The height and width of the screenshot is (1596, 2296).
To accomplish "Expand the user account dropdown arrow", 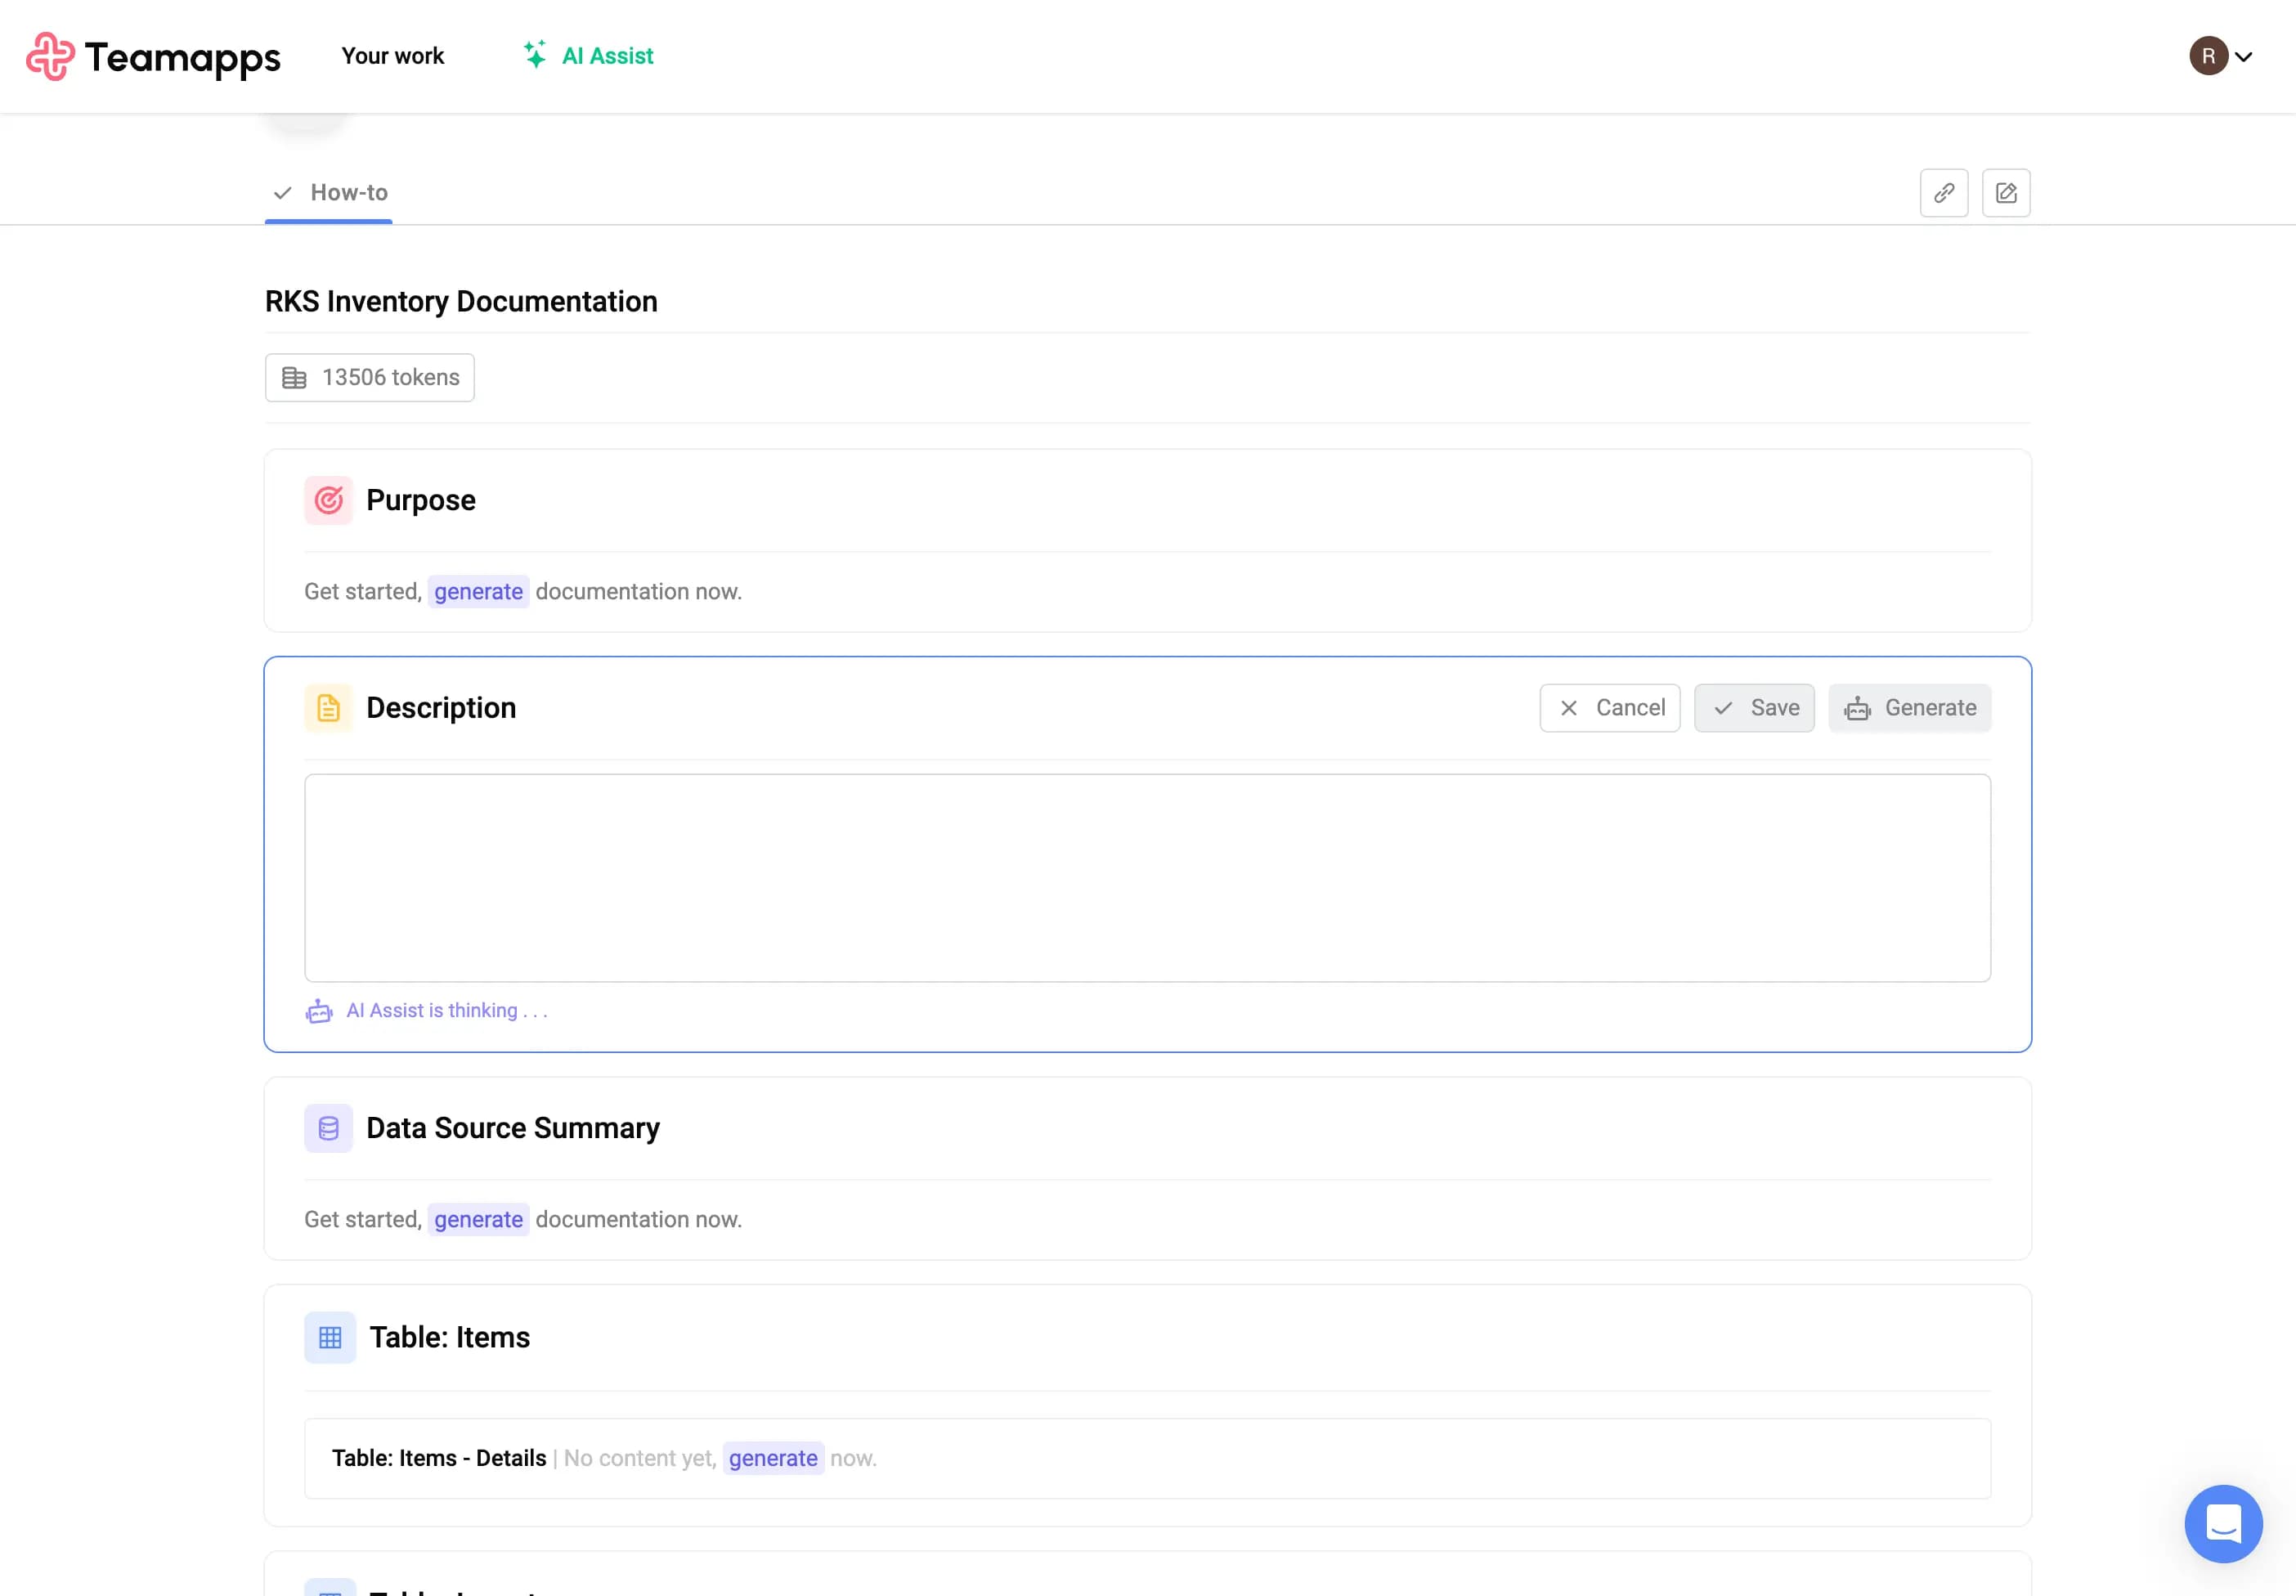I will (x=2243, y=57).
